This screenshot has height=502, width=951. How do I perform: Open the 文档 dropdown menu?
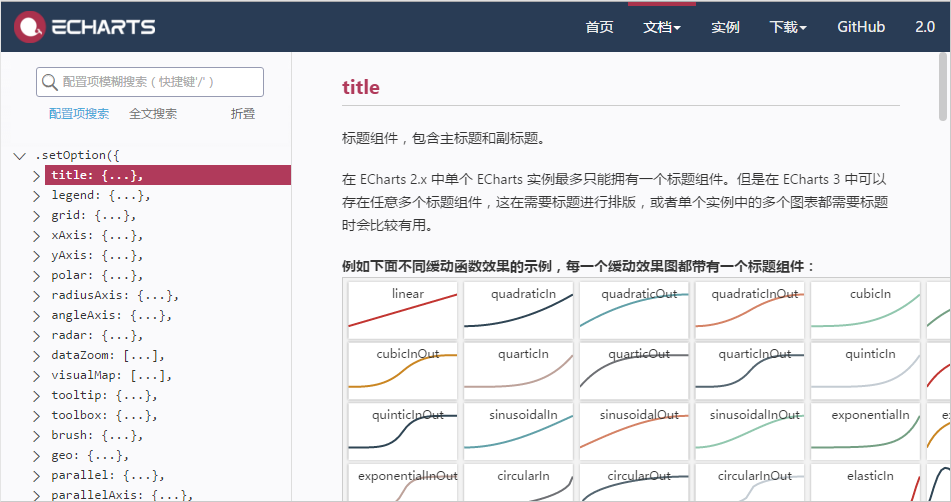click(662, 27)
